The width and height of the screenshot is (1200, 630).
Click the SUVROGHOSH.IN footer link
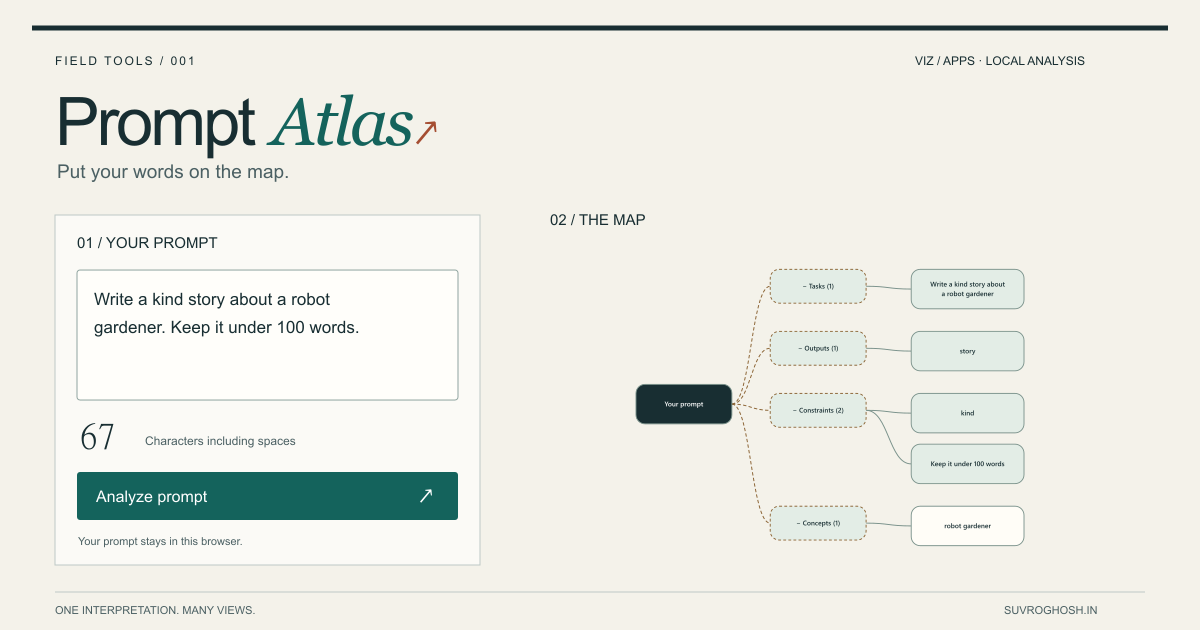[x=1050, y=610]
